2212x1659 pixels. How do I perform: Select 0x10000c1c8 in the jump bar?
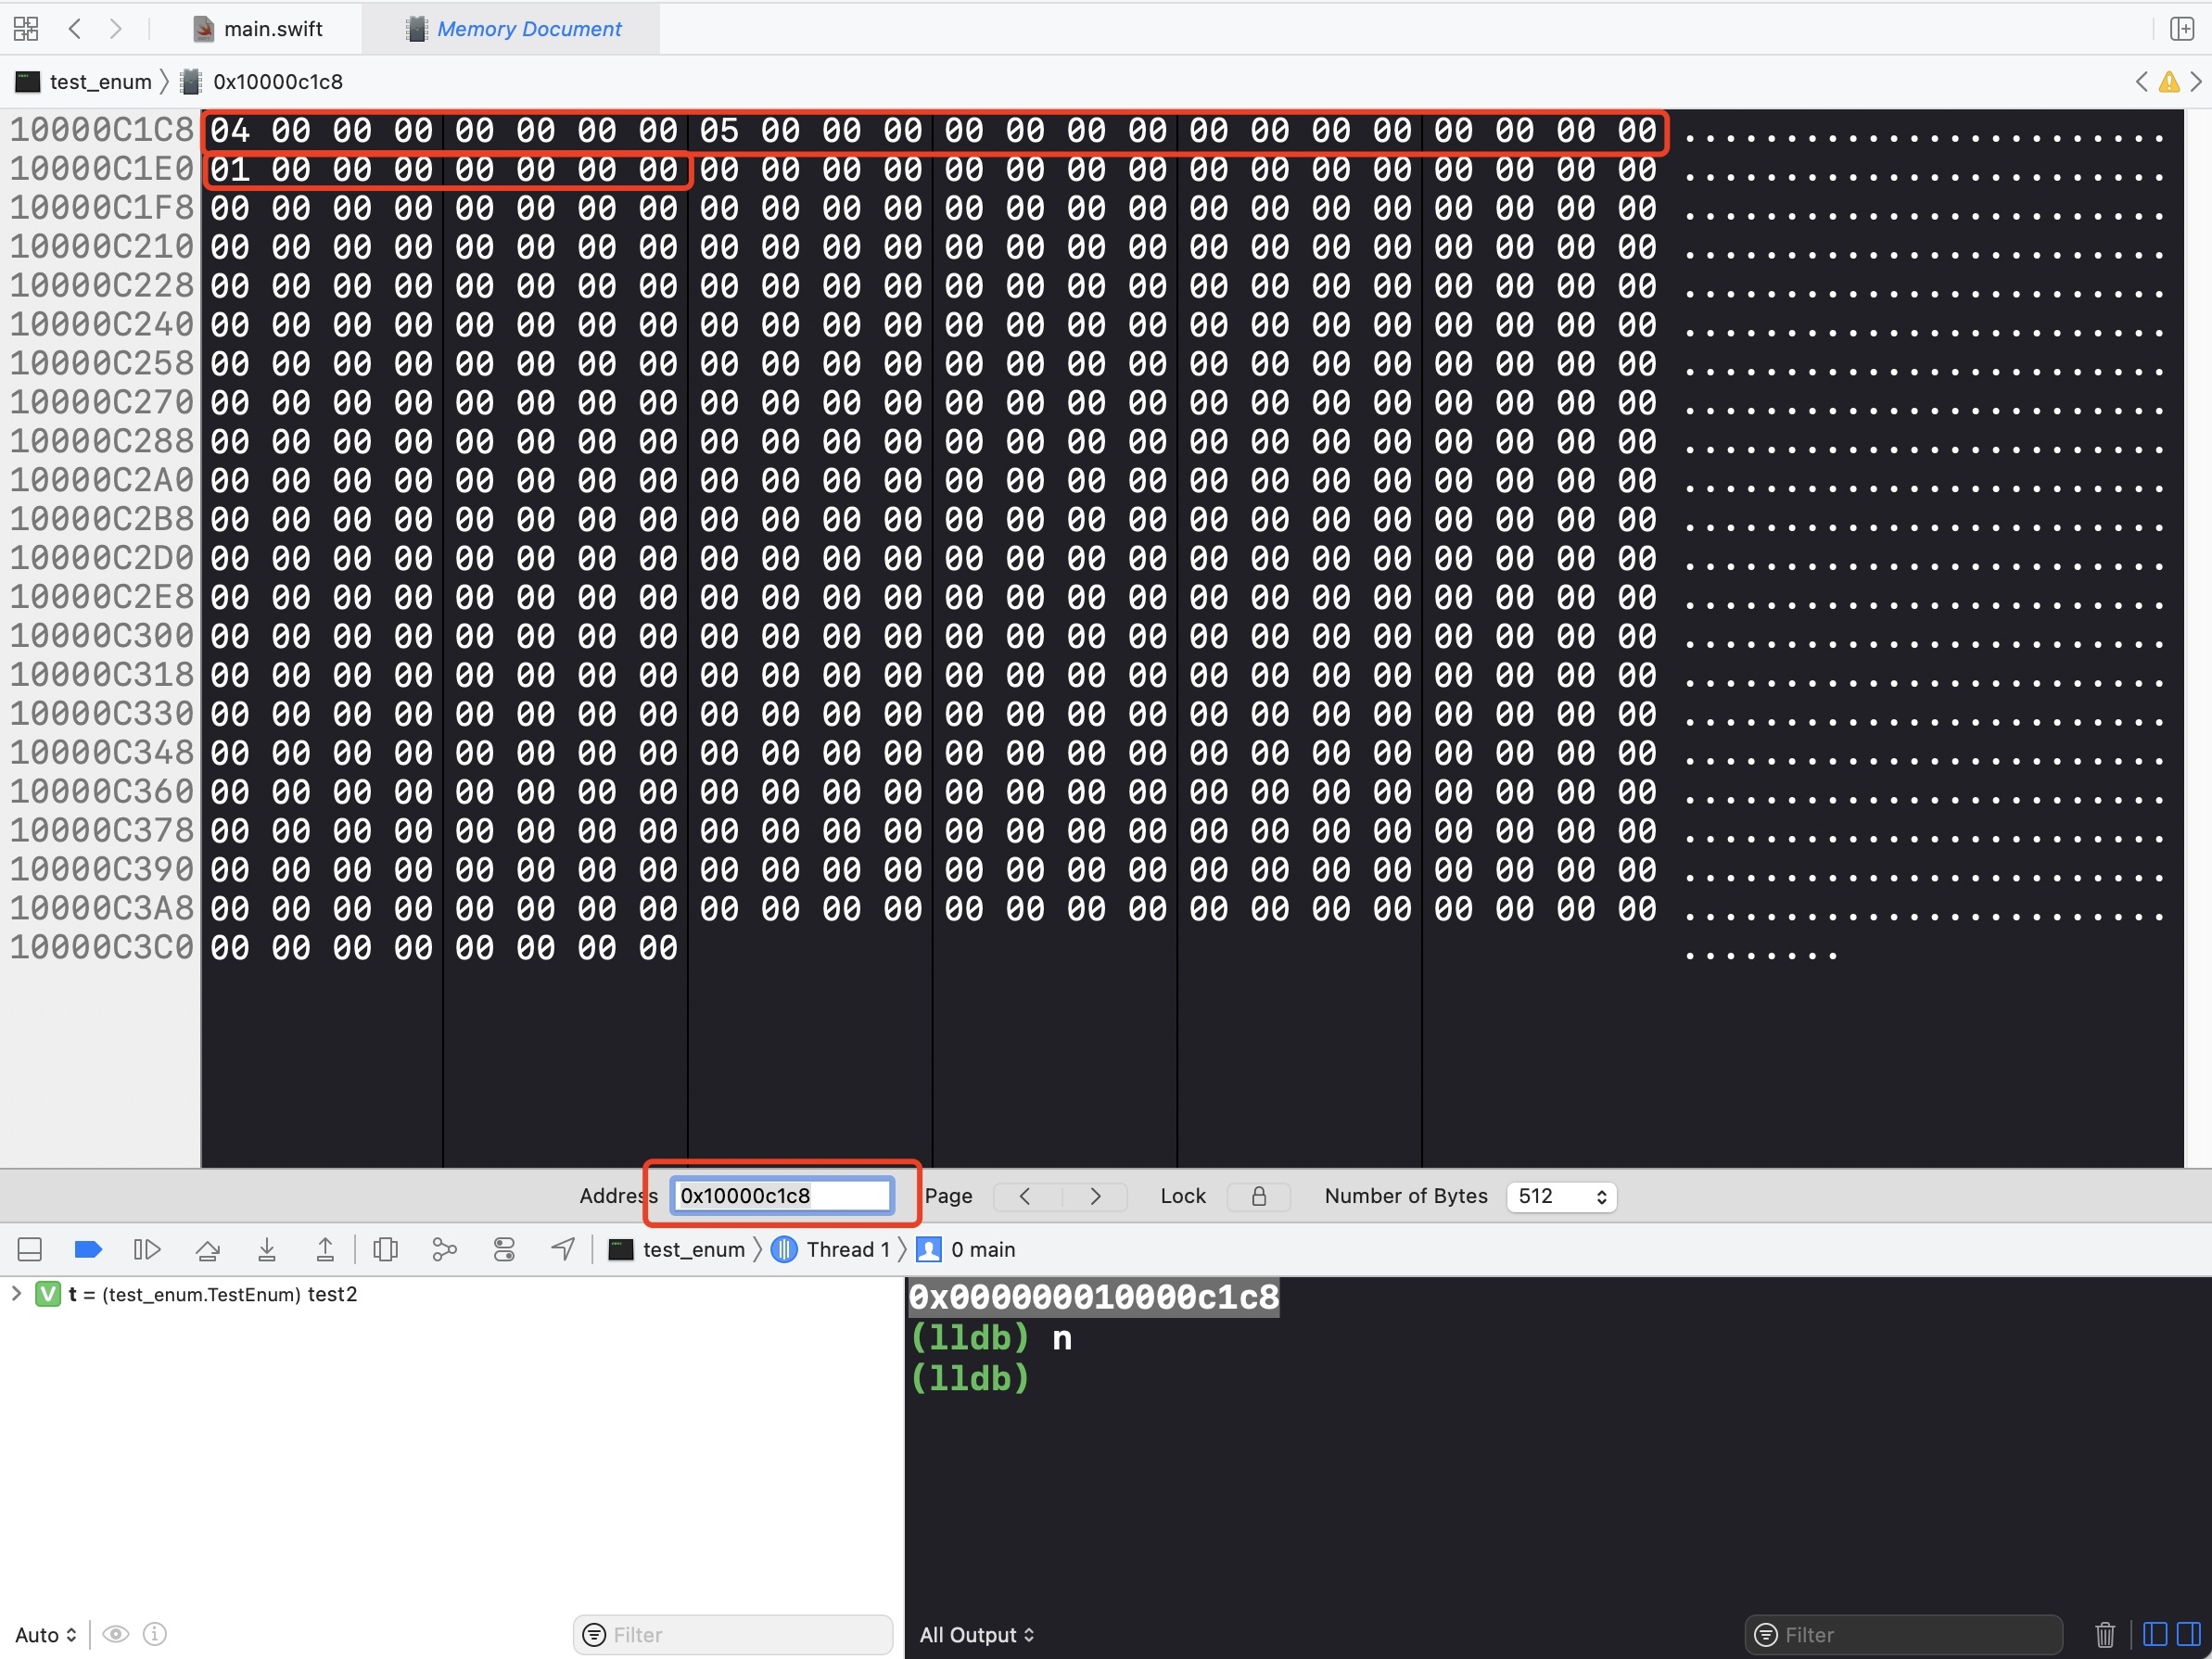(262, 82)
